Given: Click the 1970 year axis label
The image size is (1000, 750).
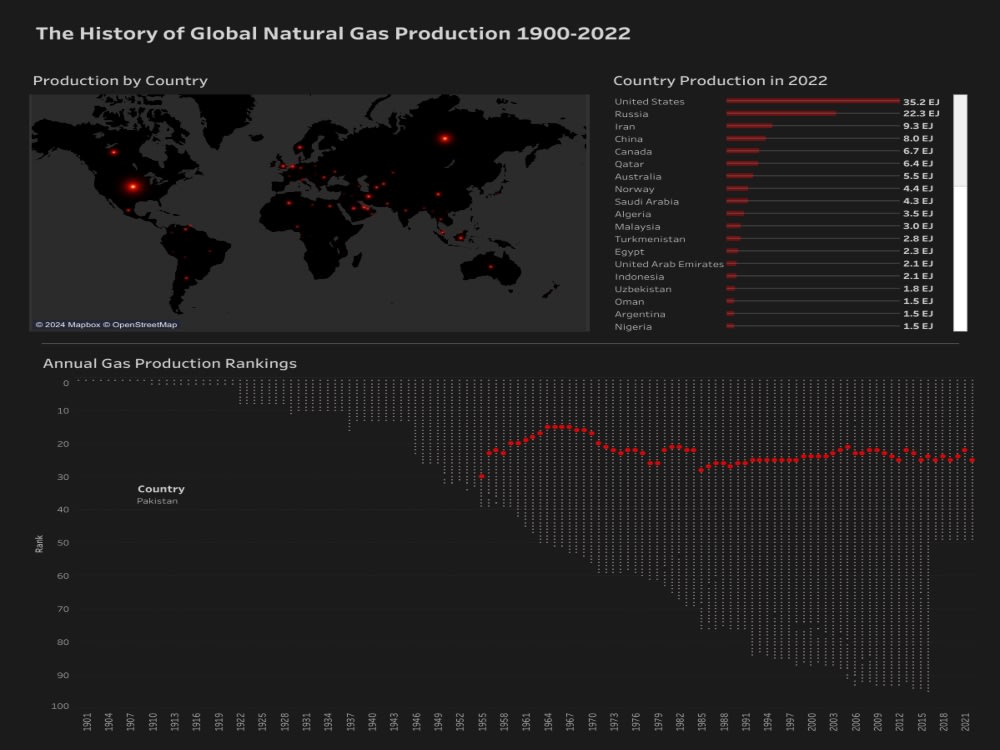Looking at the screenshot, I should (x=592, y=721).
